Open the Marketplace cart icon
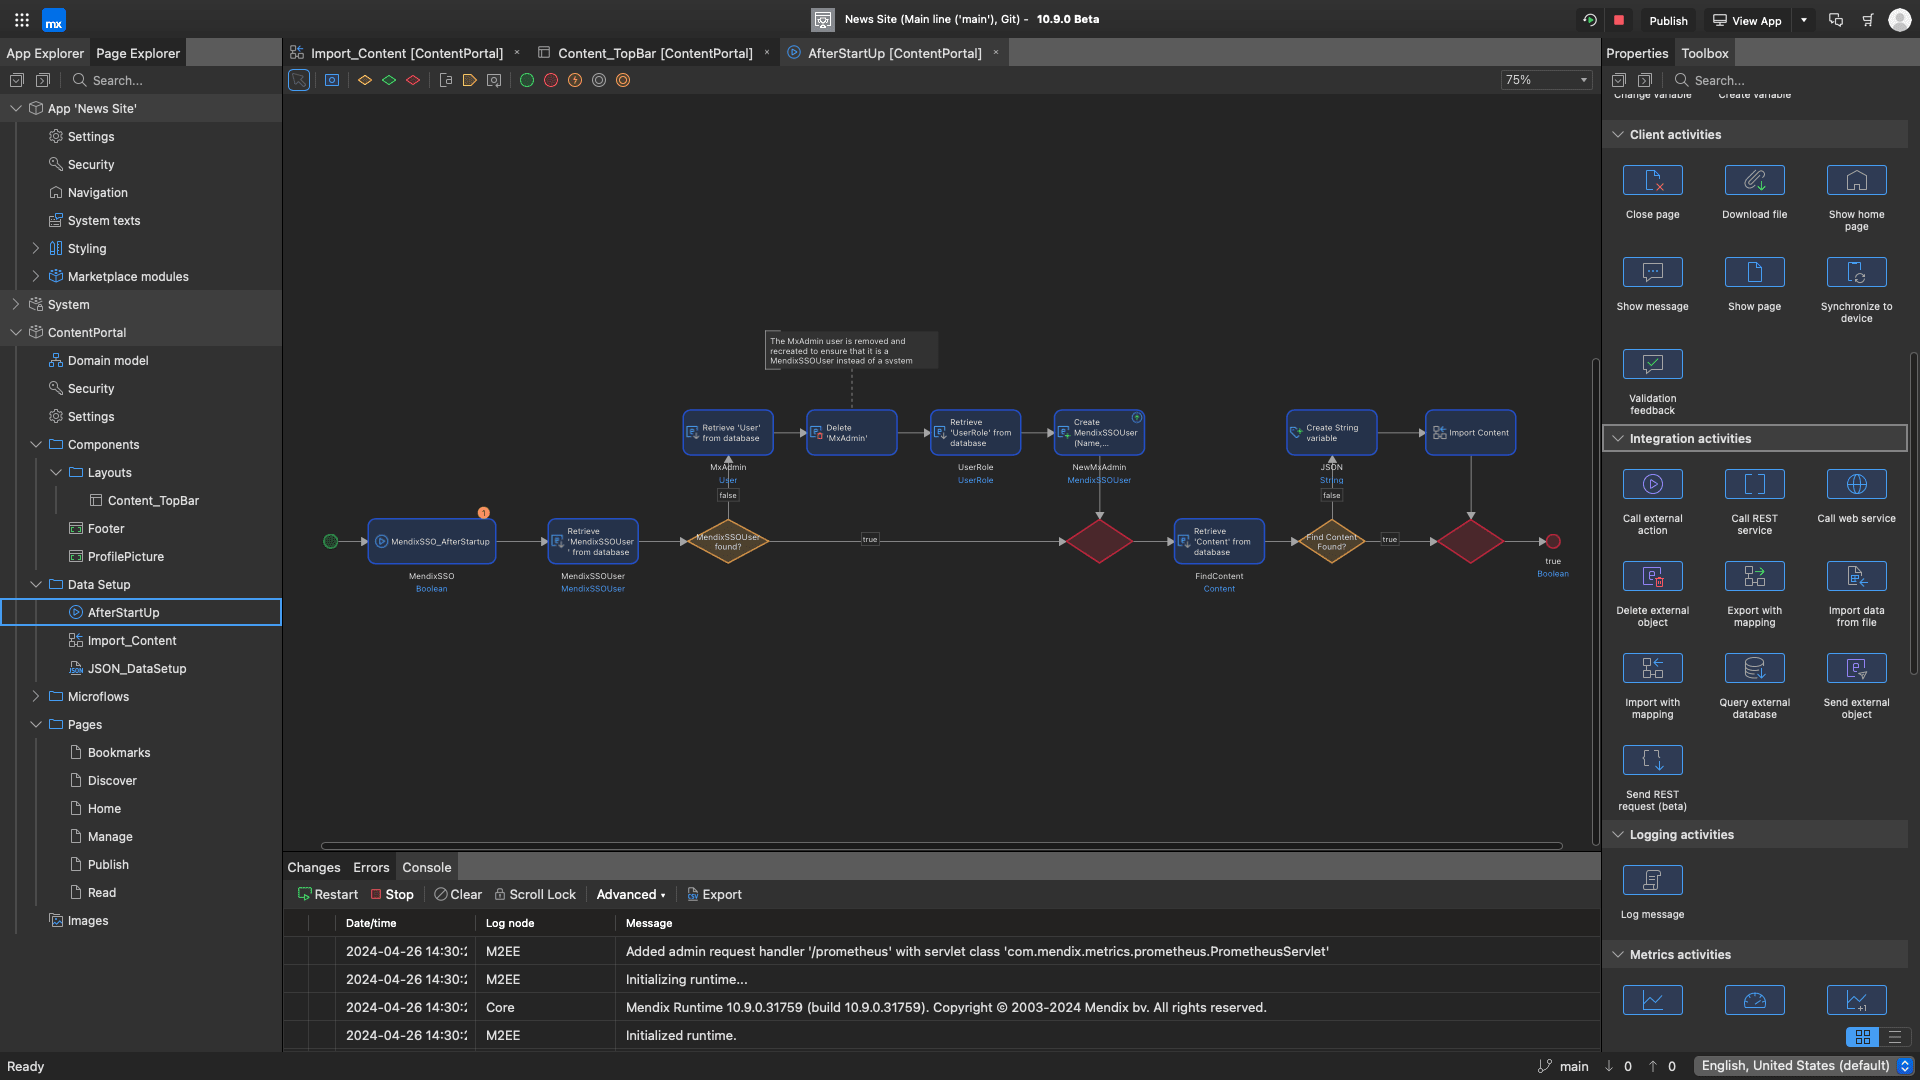 (1868, 20)
